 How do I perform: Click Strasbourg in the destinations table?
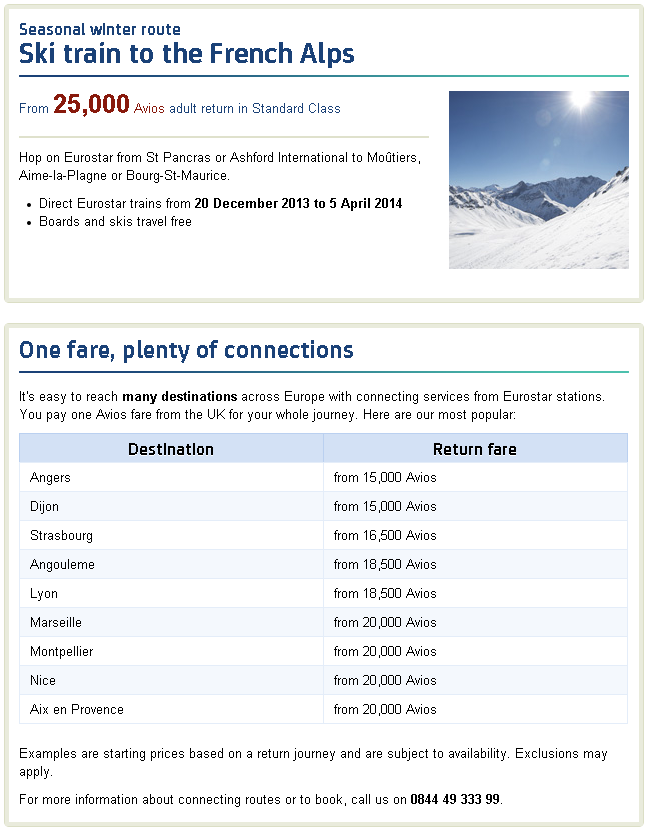click(61, 536)
